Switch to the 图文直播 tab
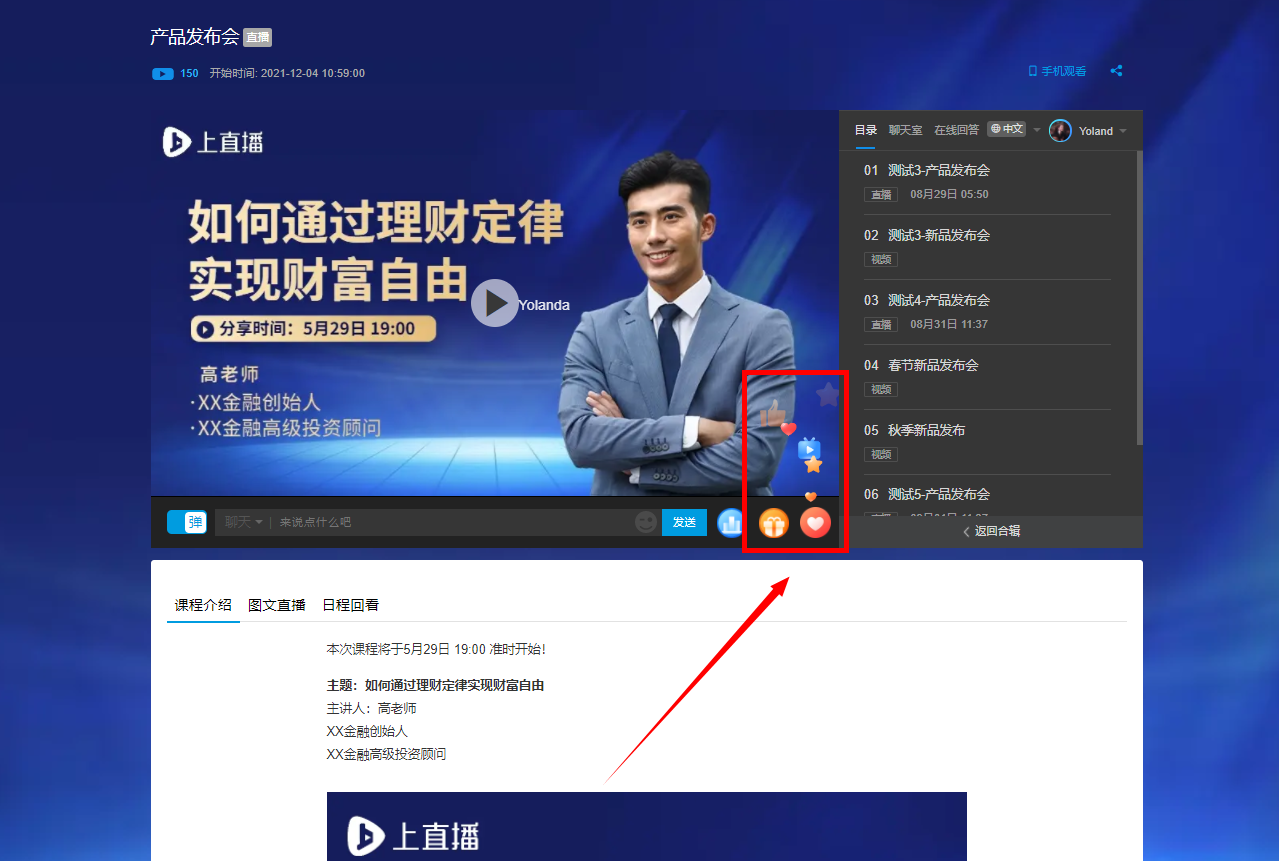Viewport: 1279px width, 861px height. 277,605
